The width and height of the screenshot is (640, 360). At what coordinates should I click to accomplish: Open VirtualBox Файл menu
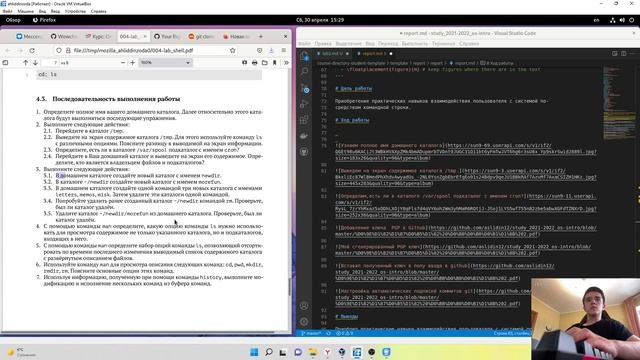pos(7,11)
